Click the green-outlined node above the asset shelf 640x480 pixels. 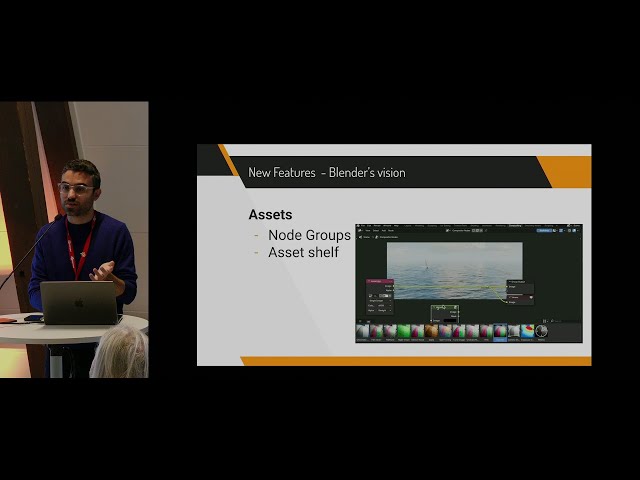click(x=445, y=314)
